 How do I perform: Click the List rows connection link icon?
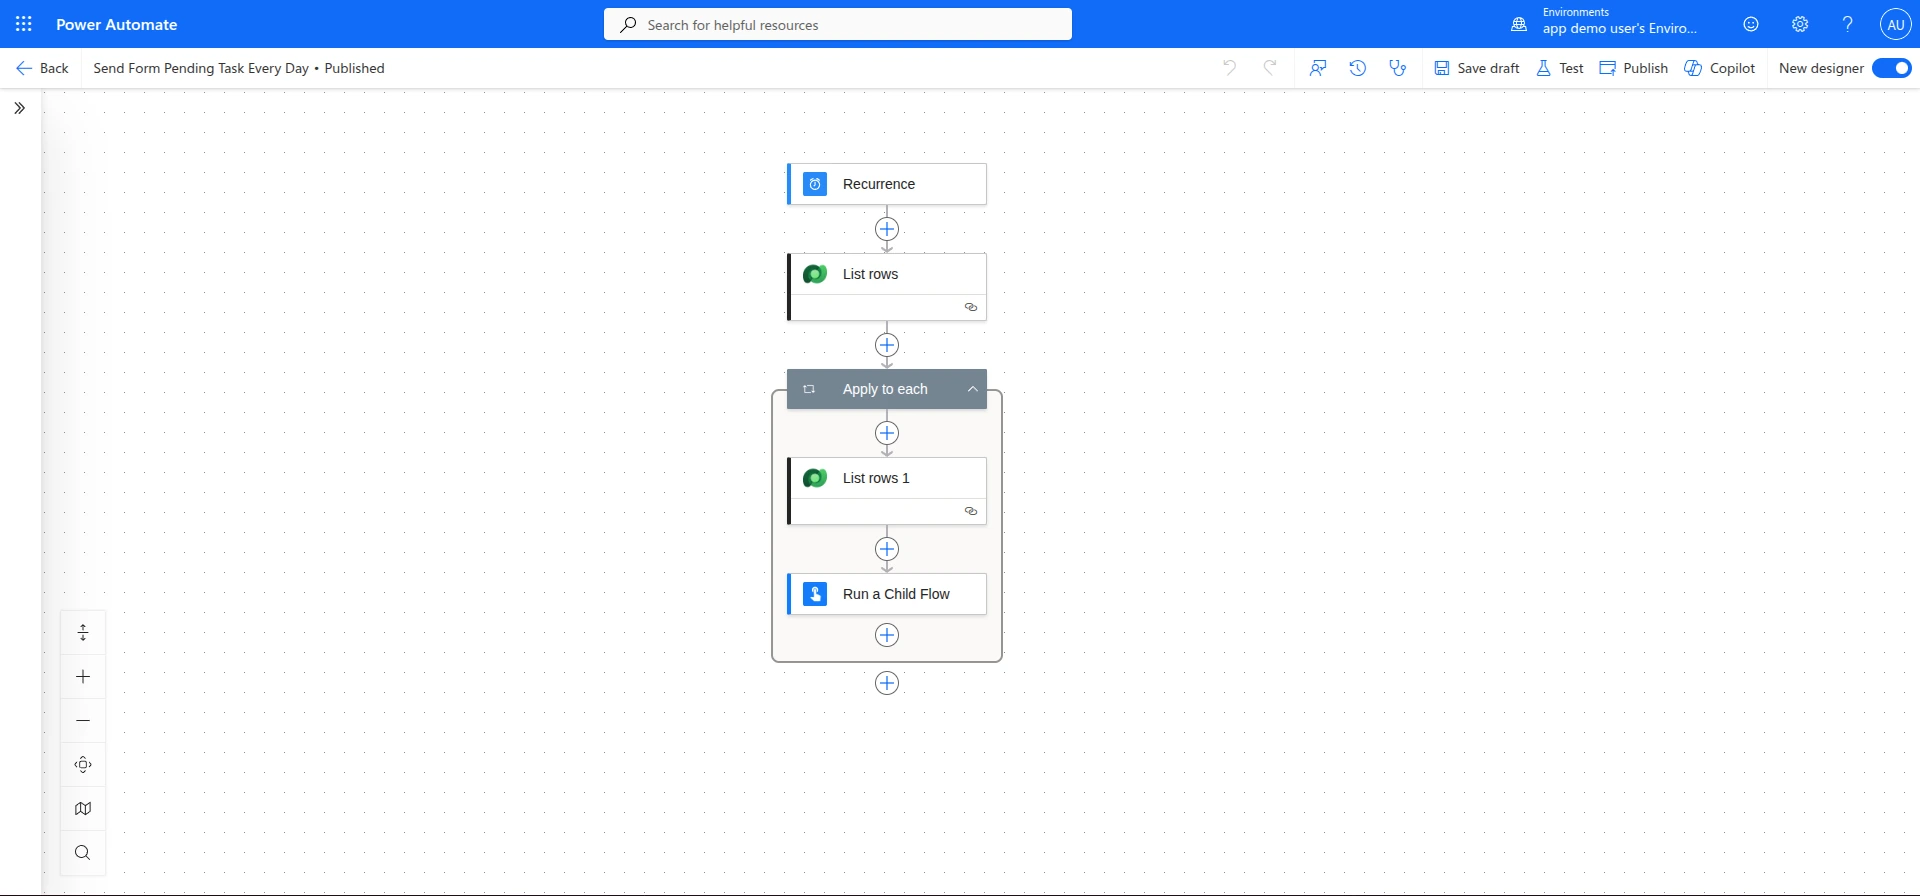pyautogui.click(x=970, y=307)
